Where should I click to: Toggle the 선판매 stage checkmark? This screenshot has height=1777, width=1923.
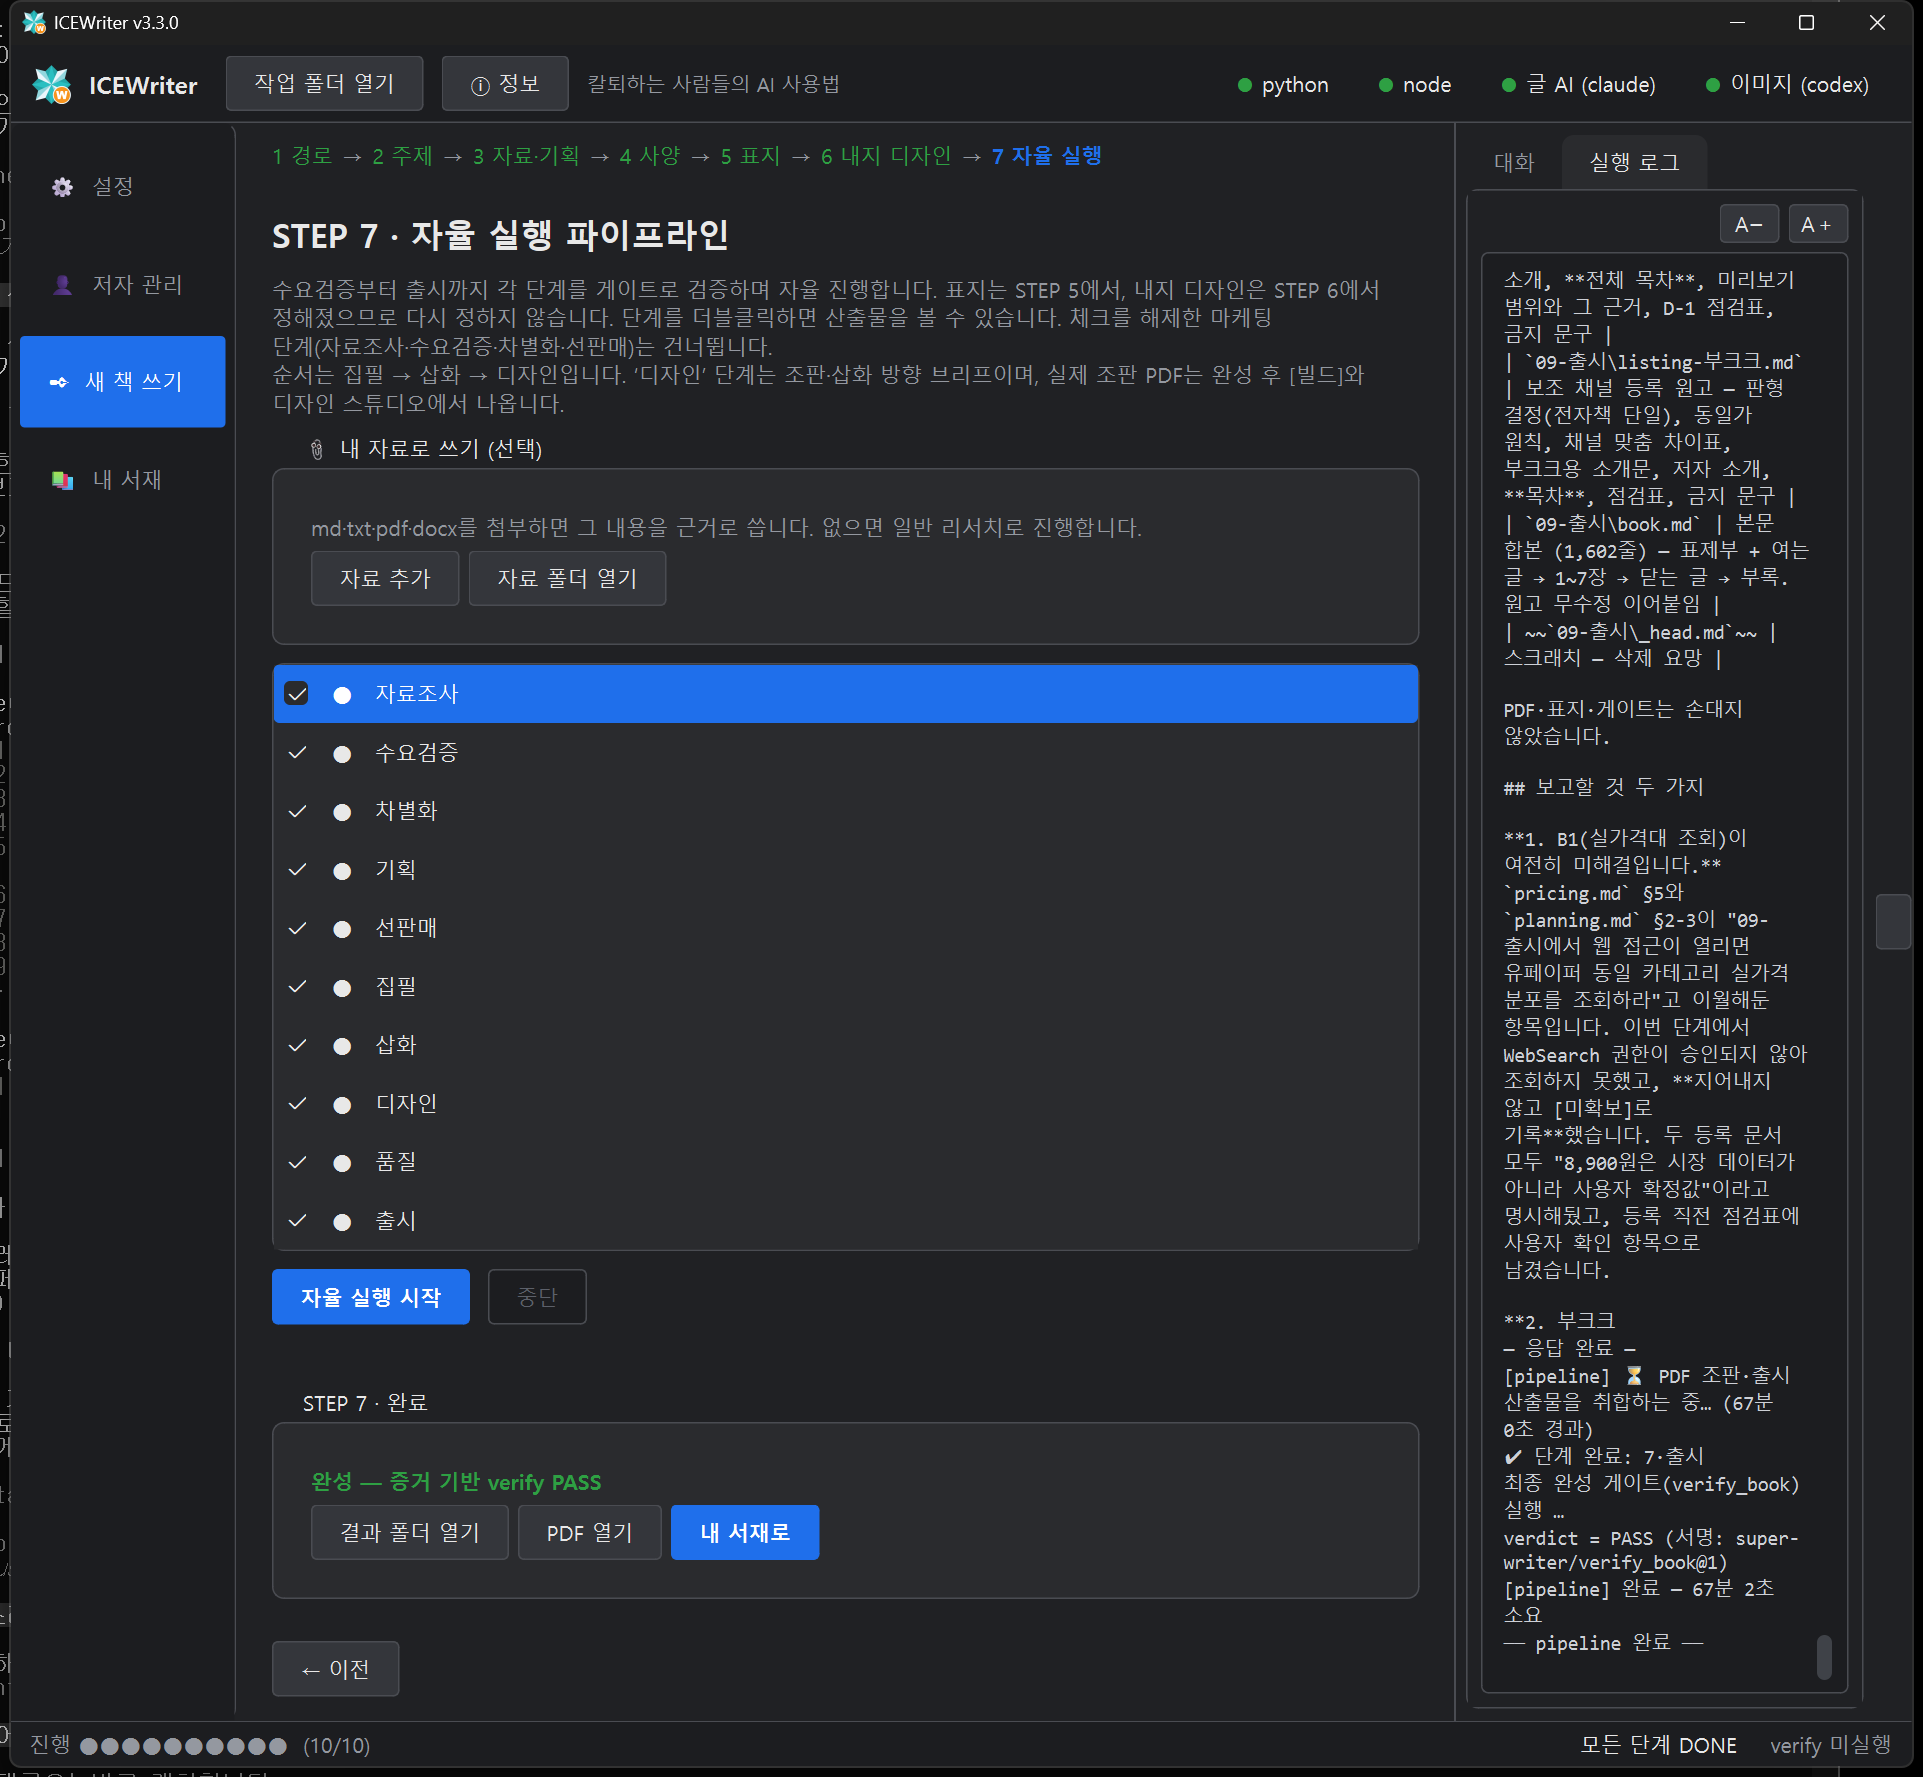click(297, 928)
